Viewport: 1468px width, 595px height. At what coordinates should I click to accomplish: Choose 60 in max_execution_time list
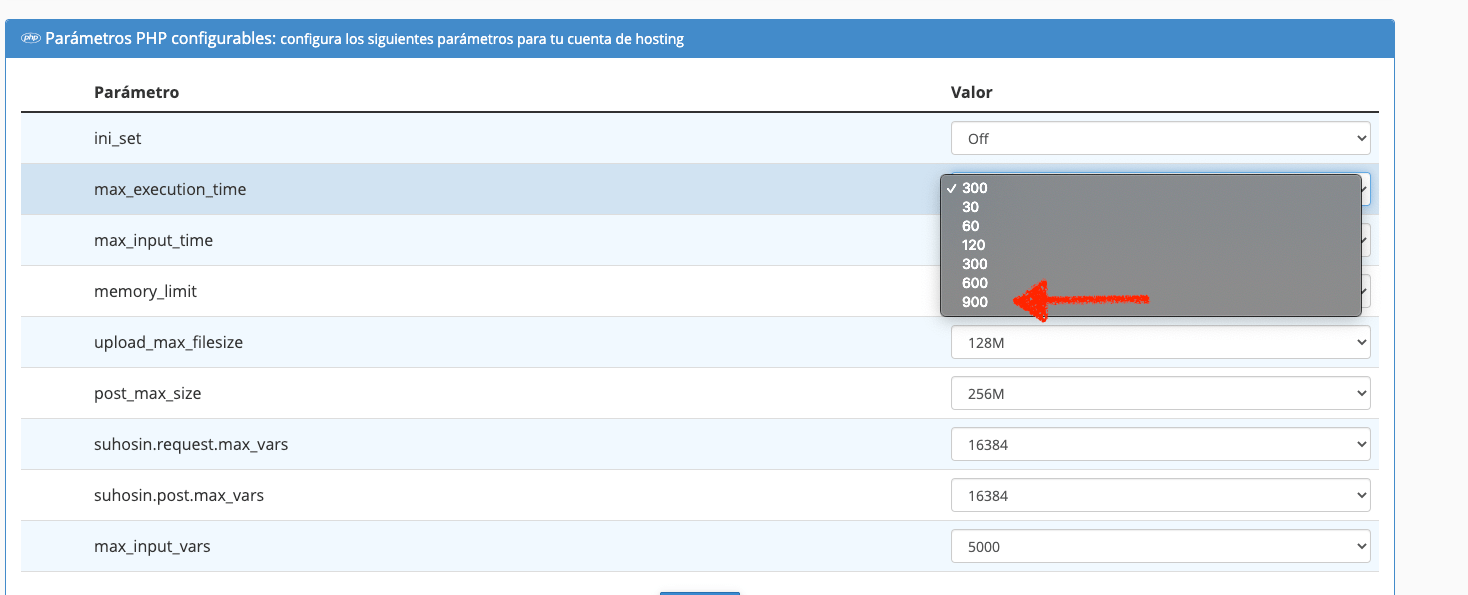click(1151, 226)
